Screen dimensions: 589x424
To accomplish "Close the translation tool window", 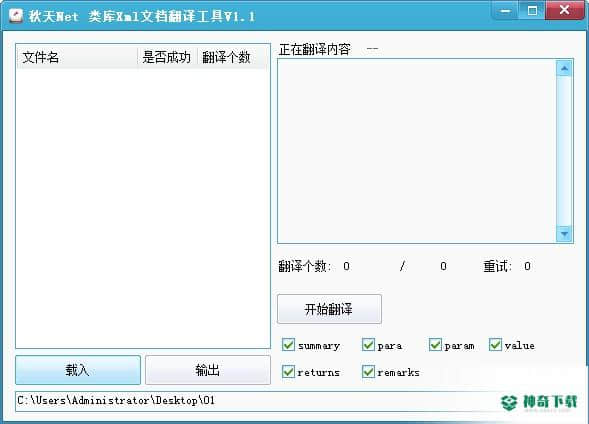I will pos(565,11).
